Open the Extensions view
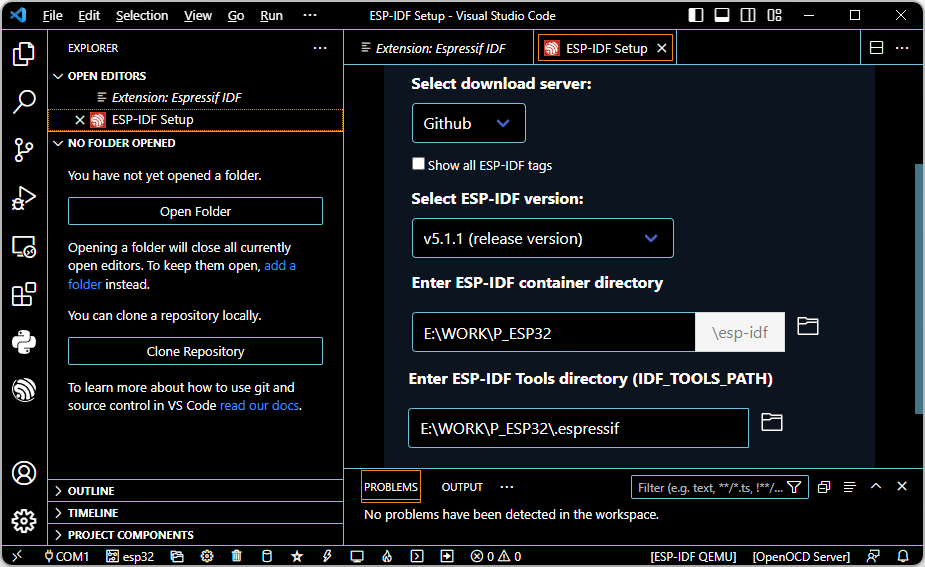 pyautogui.click(x=24, y=294)
